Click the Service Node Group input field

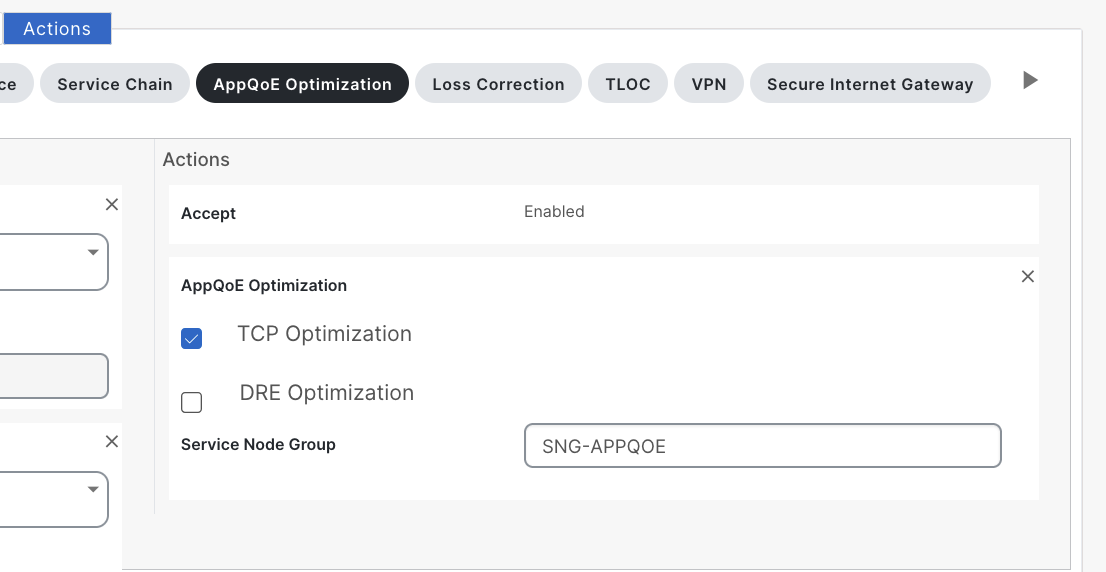(762, 446)
